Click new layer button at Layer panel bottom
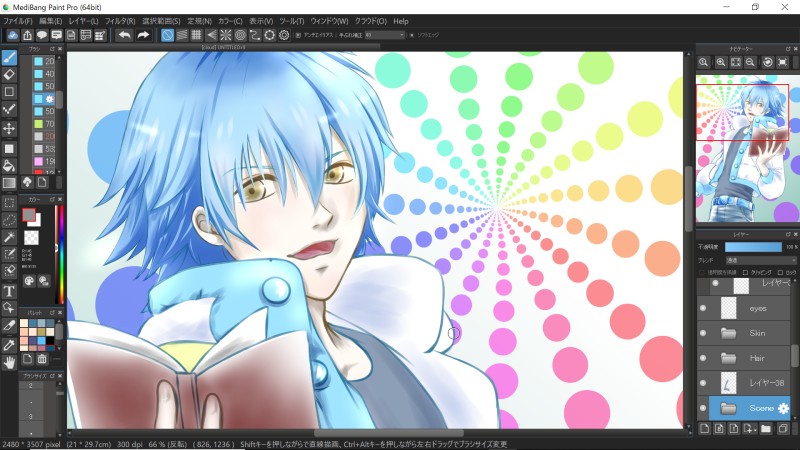 (x=704, y=429)
